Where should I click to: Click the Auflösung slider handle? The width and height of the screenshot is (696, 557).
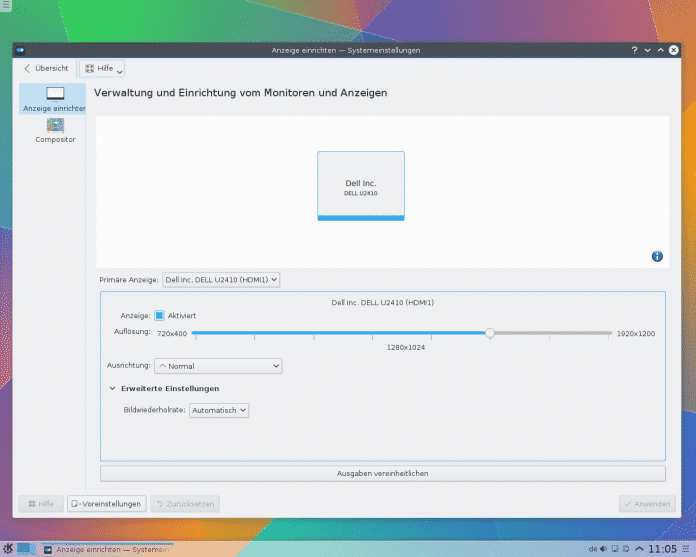489,333
